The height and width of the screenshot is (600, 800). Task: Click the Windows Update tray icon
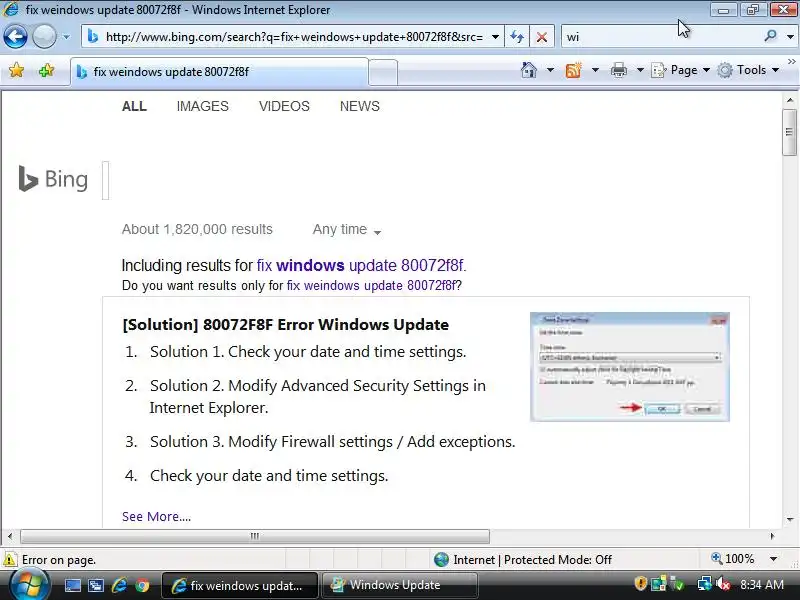[x=659, y=584]
